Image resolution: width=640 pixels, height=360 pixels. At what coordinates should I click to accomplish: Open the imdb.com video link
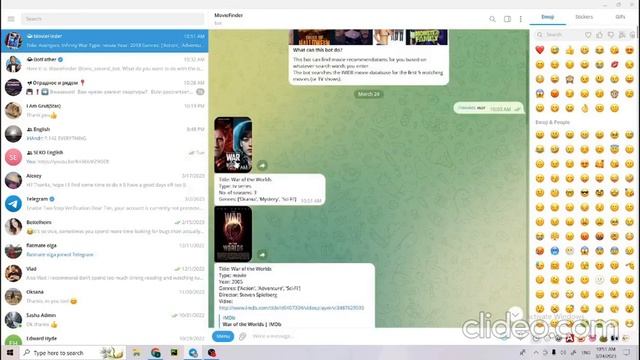291,308
